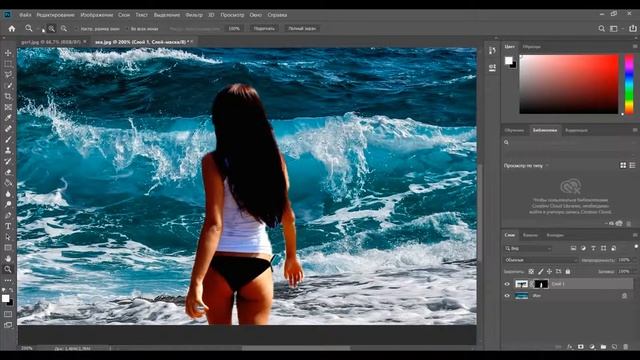
Task: Select the Clone Stamp tool
Action: coord(8,150)
